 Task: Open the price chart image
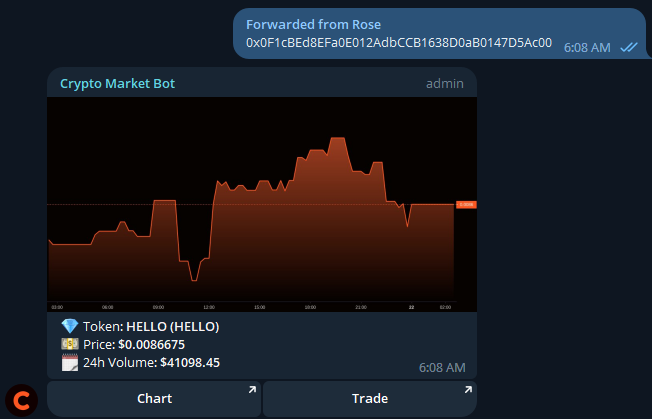point(262,204)
